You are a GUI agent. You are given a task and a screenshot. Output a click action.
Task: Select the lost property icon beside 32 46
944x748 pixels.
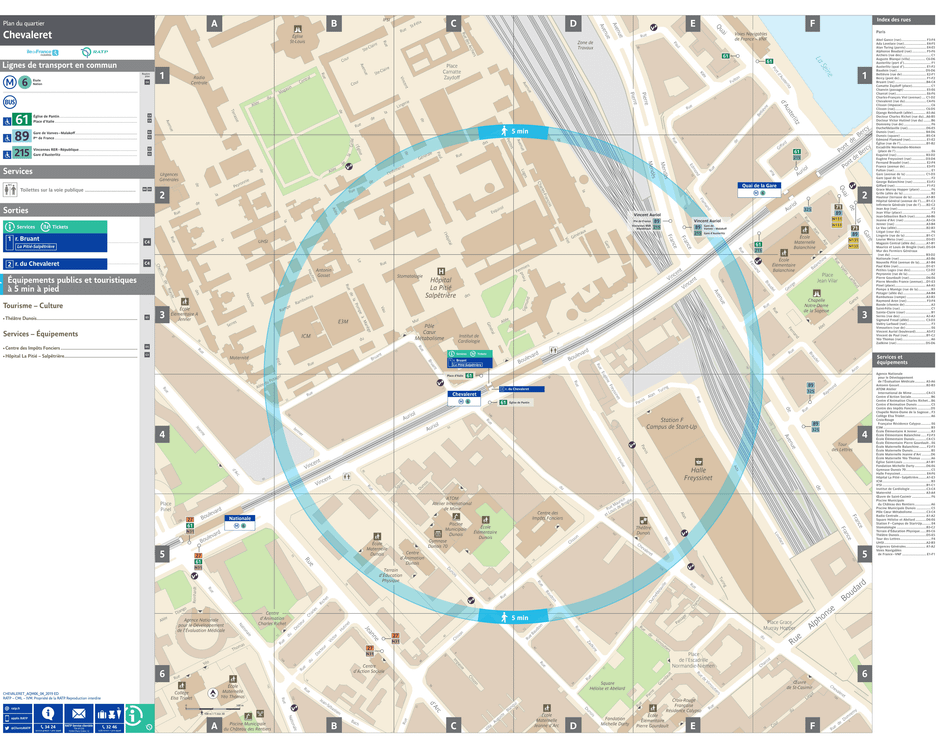coord(109,713)
